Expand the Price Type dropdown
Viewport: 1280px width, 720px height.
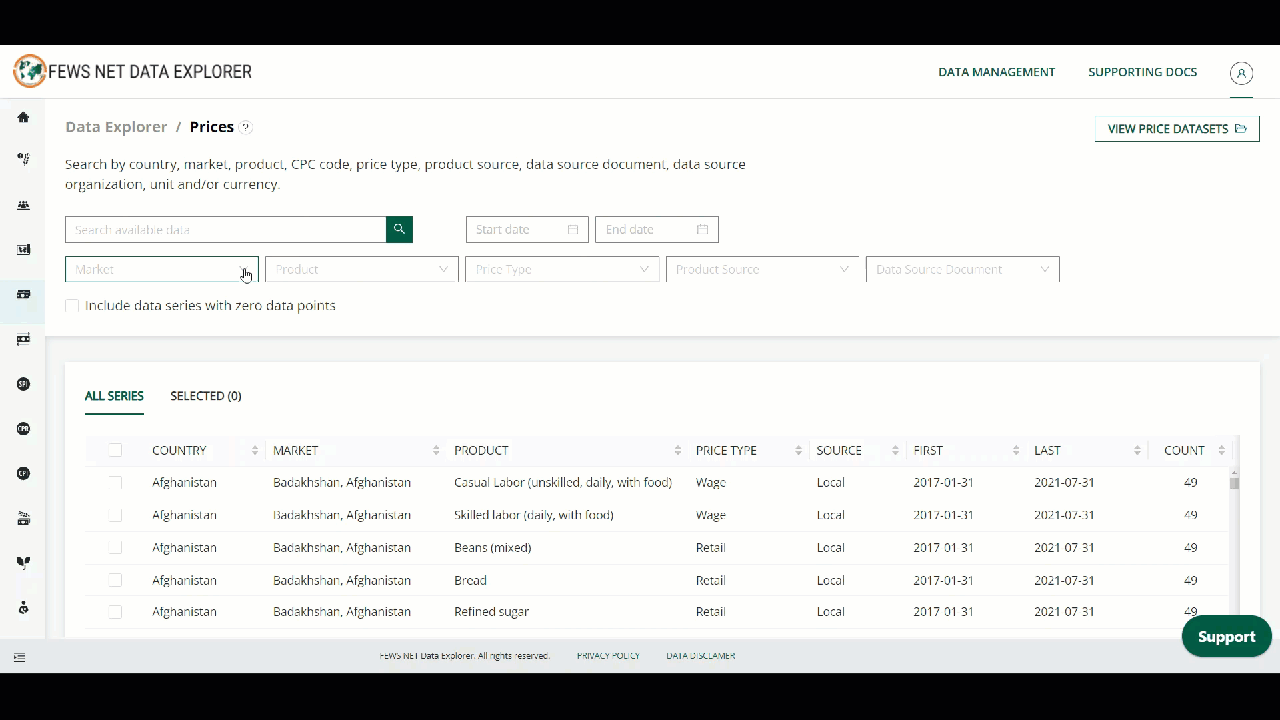561,269
